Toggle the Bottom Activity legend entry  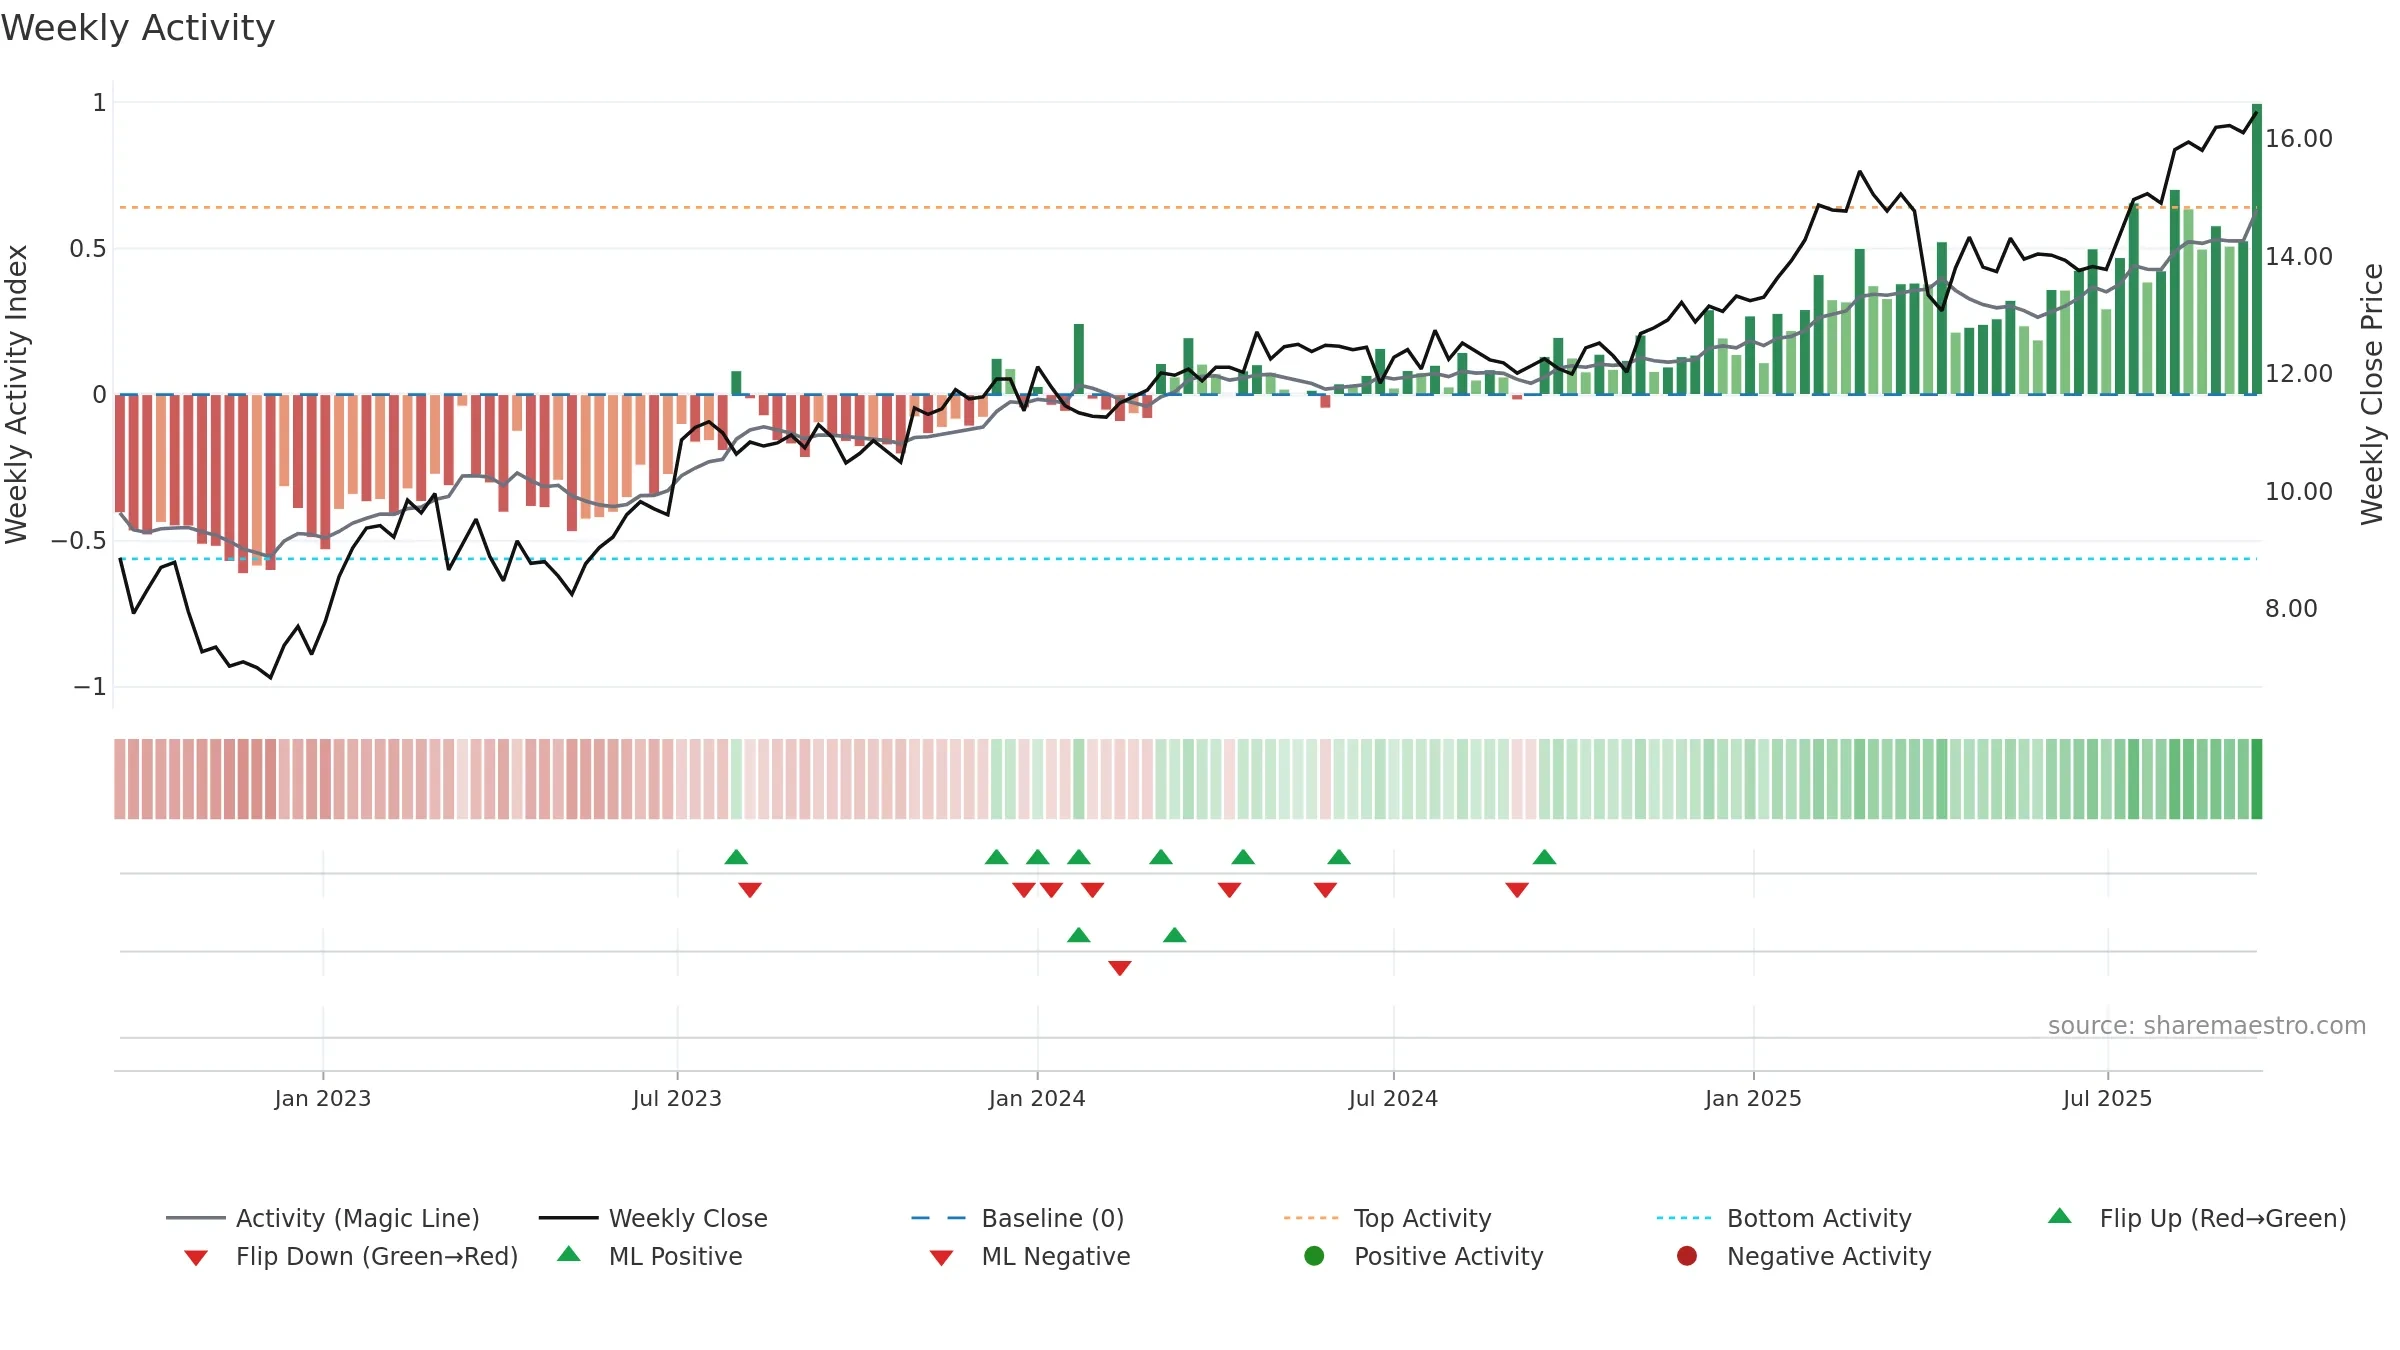[x=1784, y=1218]
